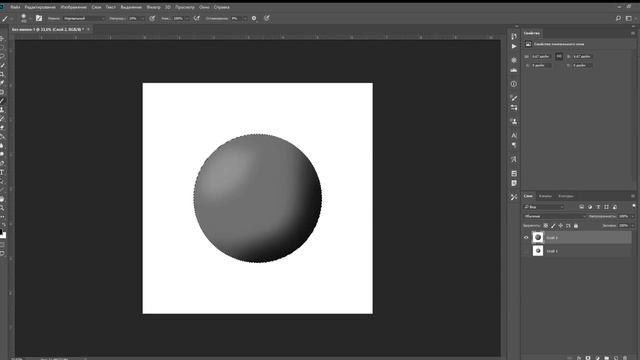Toggle lock transparent pixels
640x360 pixels.
point(546,226)
